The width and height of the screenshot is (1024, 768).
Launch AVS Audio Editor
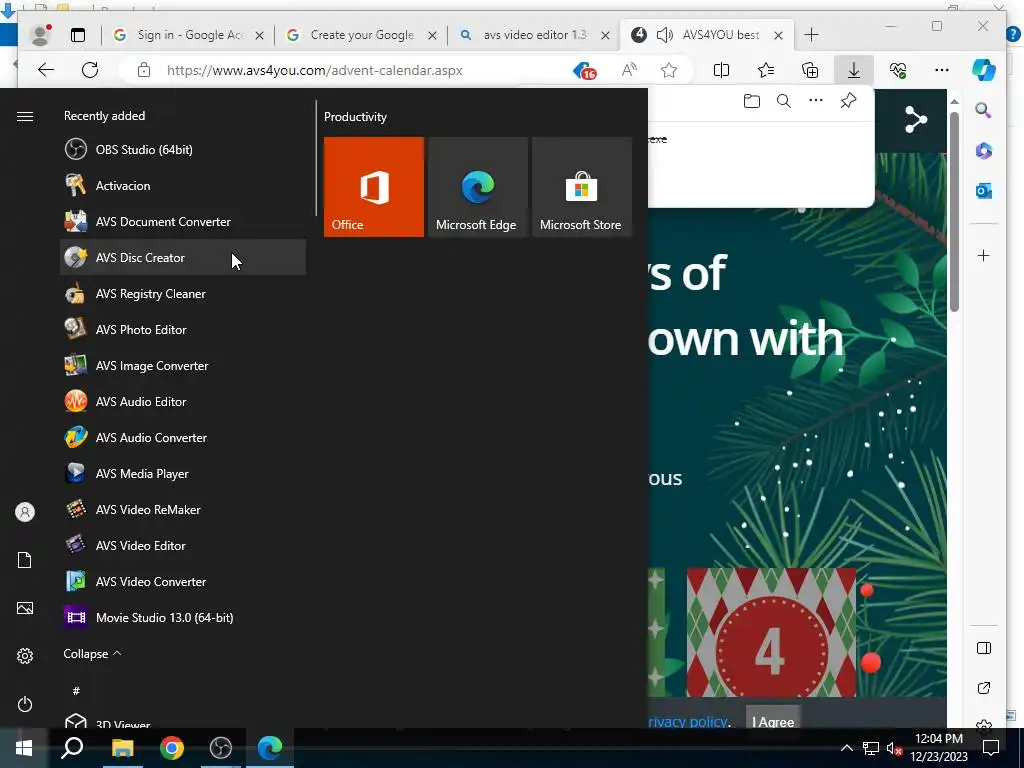point(183,401)
